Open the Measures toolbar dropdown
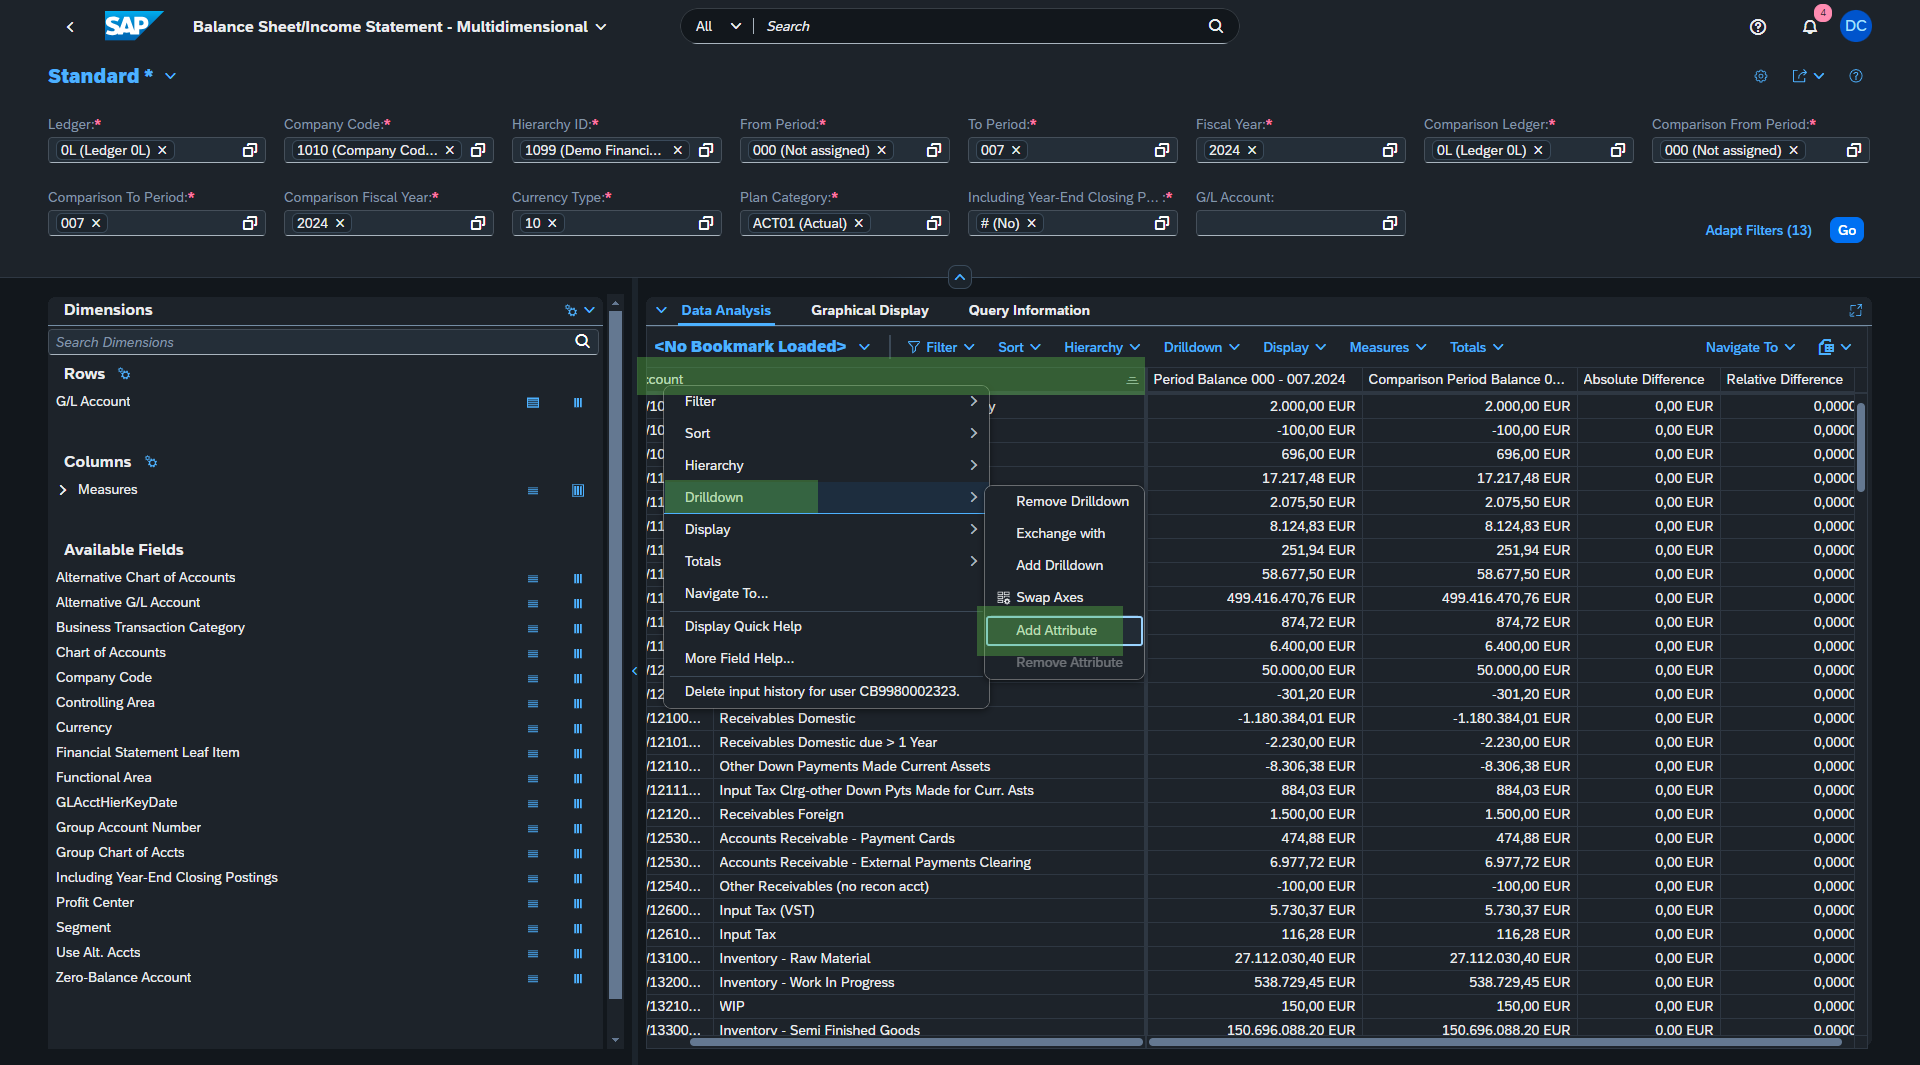The width and height of the screenshot is (1920, 1065). (1388, 347)
